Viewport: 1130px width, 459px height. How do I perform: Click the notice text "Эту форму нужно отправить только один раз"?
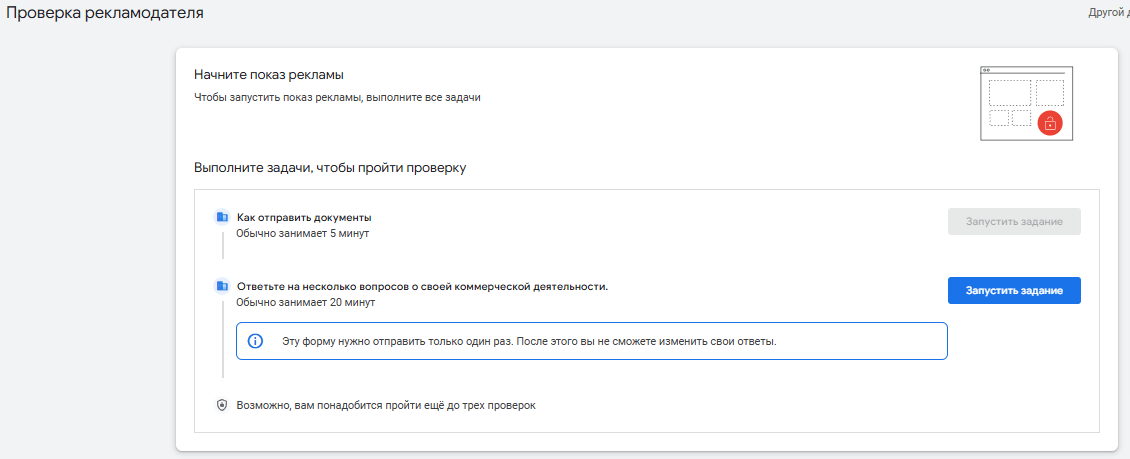(x=529, y=341)
